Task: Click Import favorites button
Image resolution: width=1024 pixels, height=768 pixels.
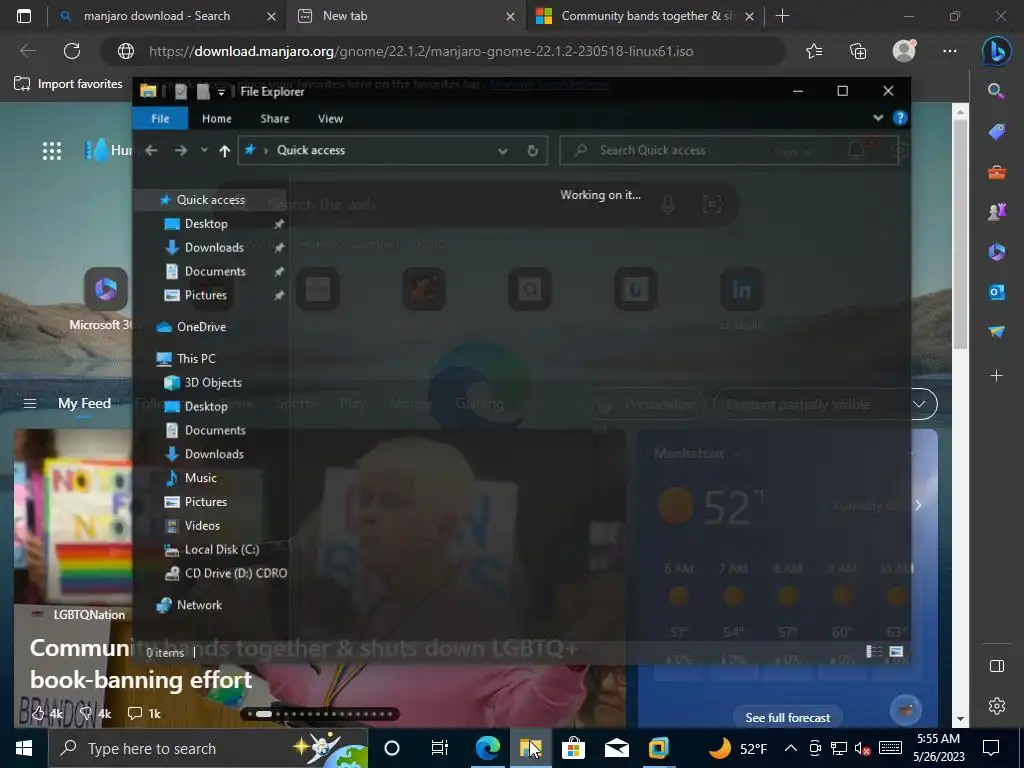Action: 69,84
